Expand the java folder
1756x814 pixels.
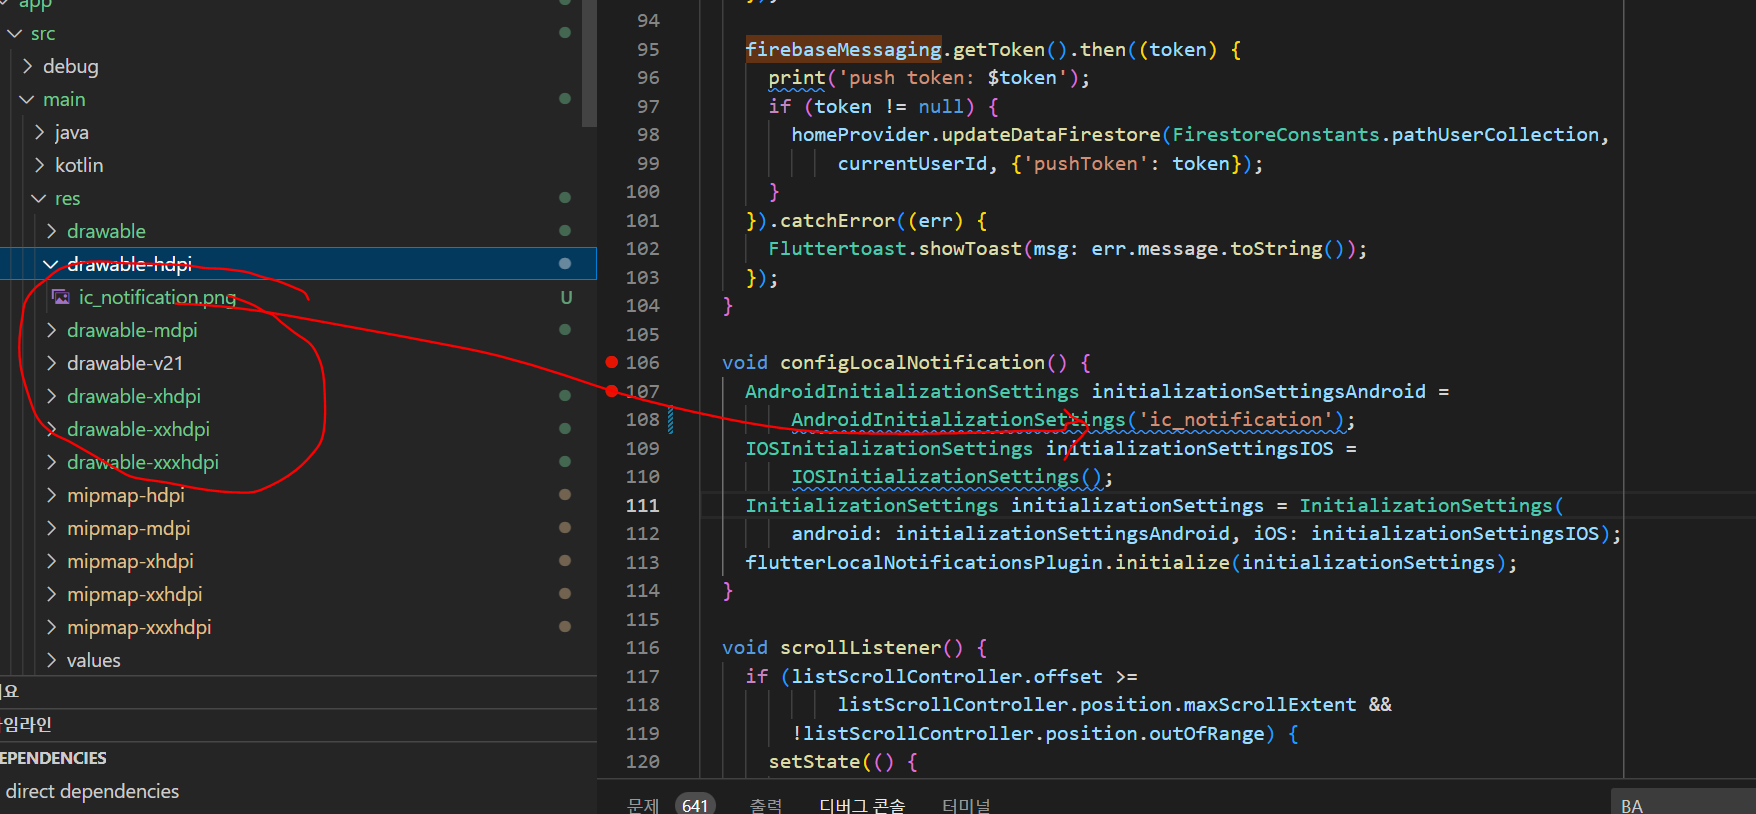click(40, 133)
